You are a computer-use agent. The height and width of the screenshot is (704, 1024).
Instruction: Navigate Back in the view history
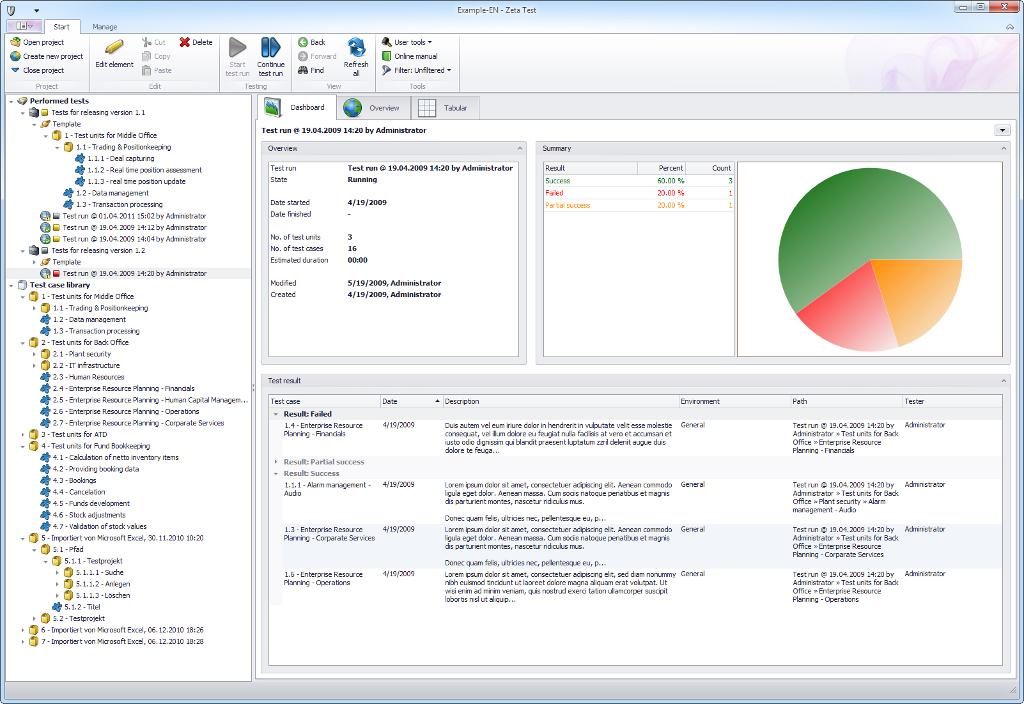(312, 42)
